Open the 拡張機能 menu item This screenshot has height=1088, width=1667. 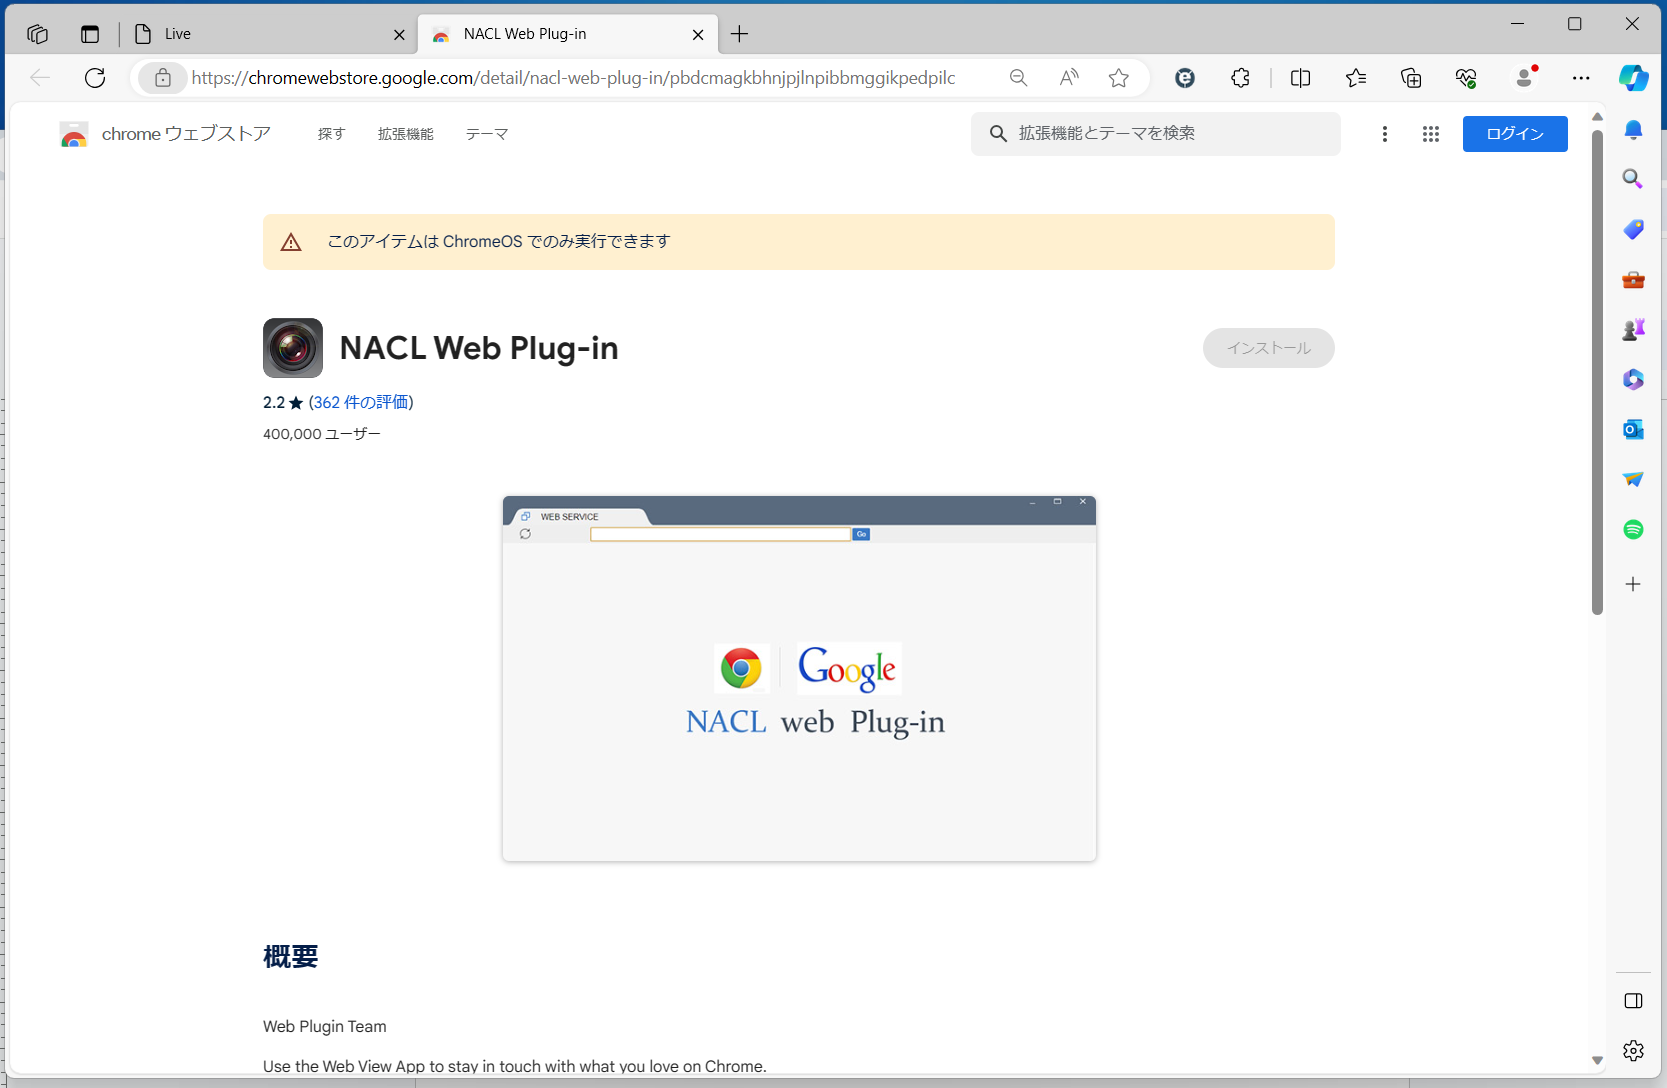pyautogui.click(x=405, y=134)
